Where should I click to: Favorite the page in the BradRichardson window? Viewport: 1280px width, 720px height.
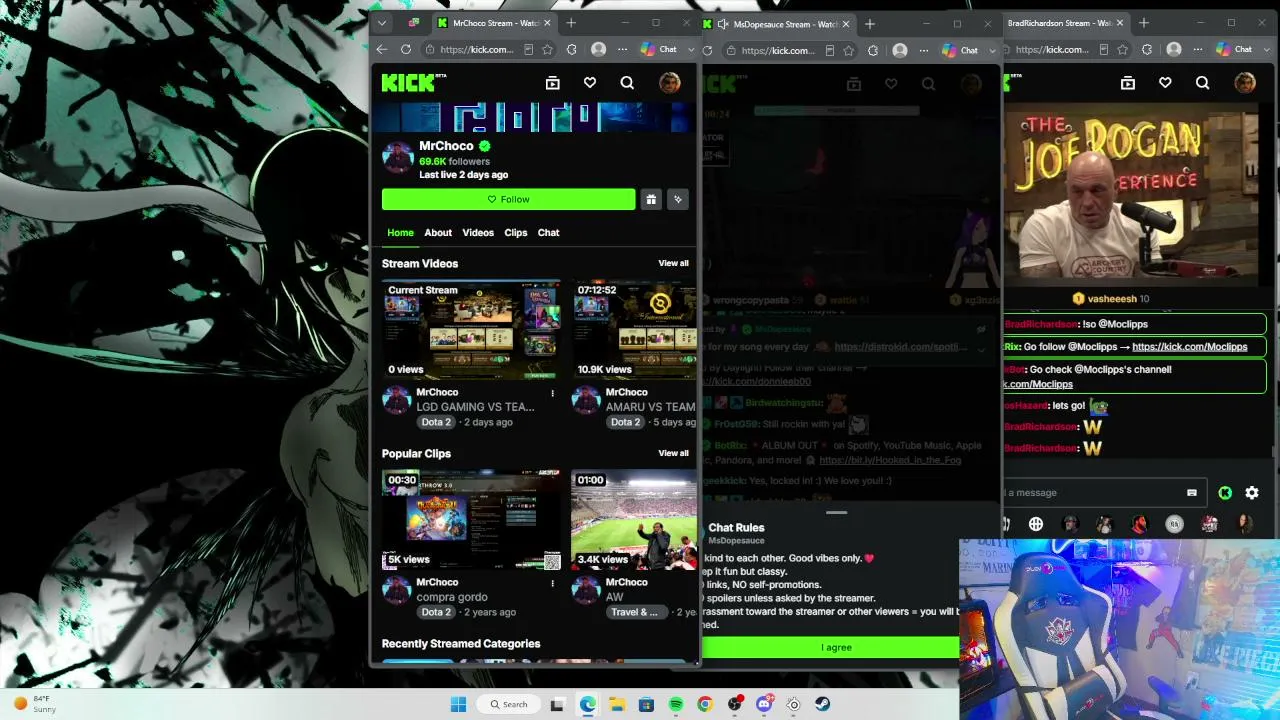pyautogui.click(x=1123, y=49)
